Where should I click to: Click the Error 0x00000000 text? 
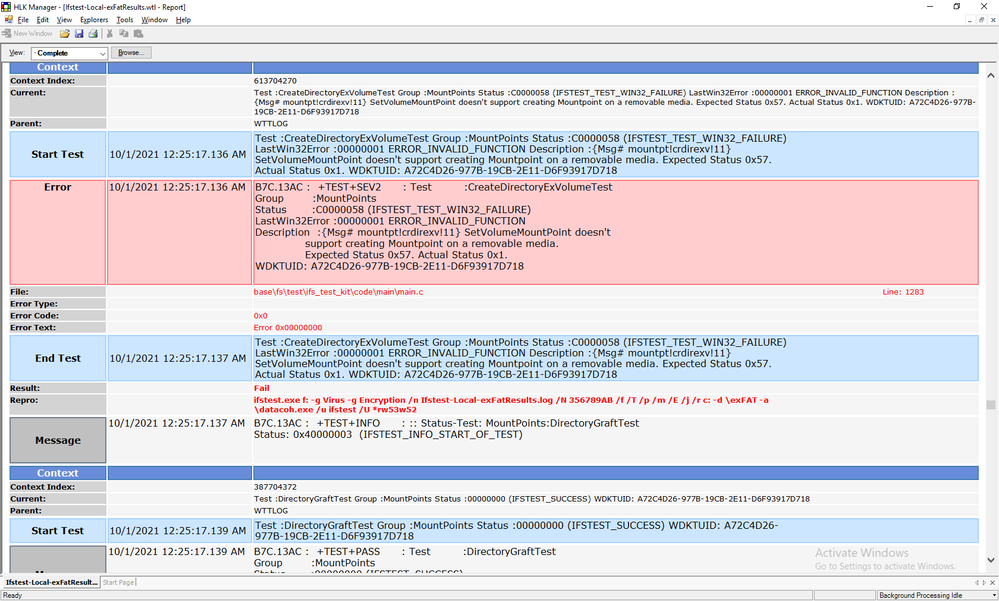pyautogui.click(x=288, y=328)
